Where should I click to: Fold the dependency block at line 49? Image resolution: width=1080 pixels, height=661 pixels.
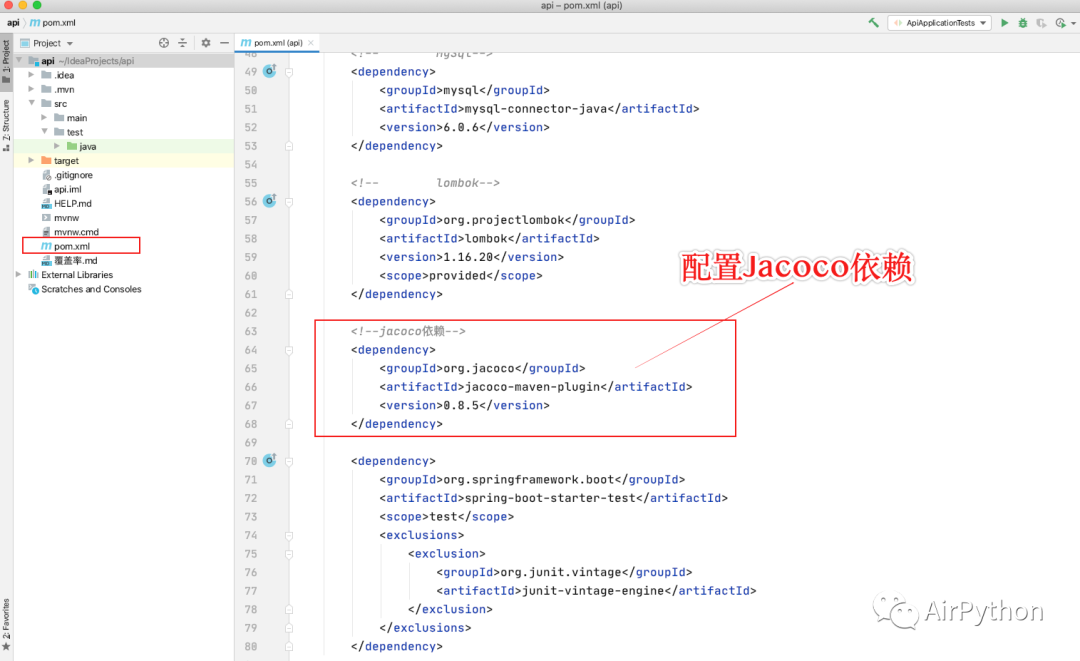click(289, 72)
